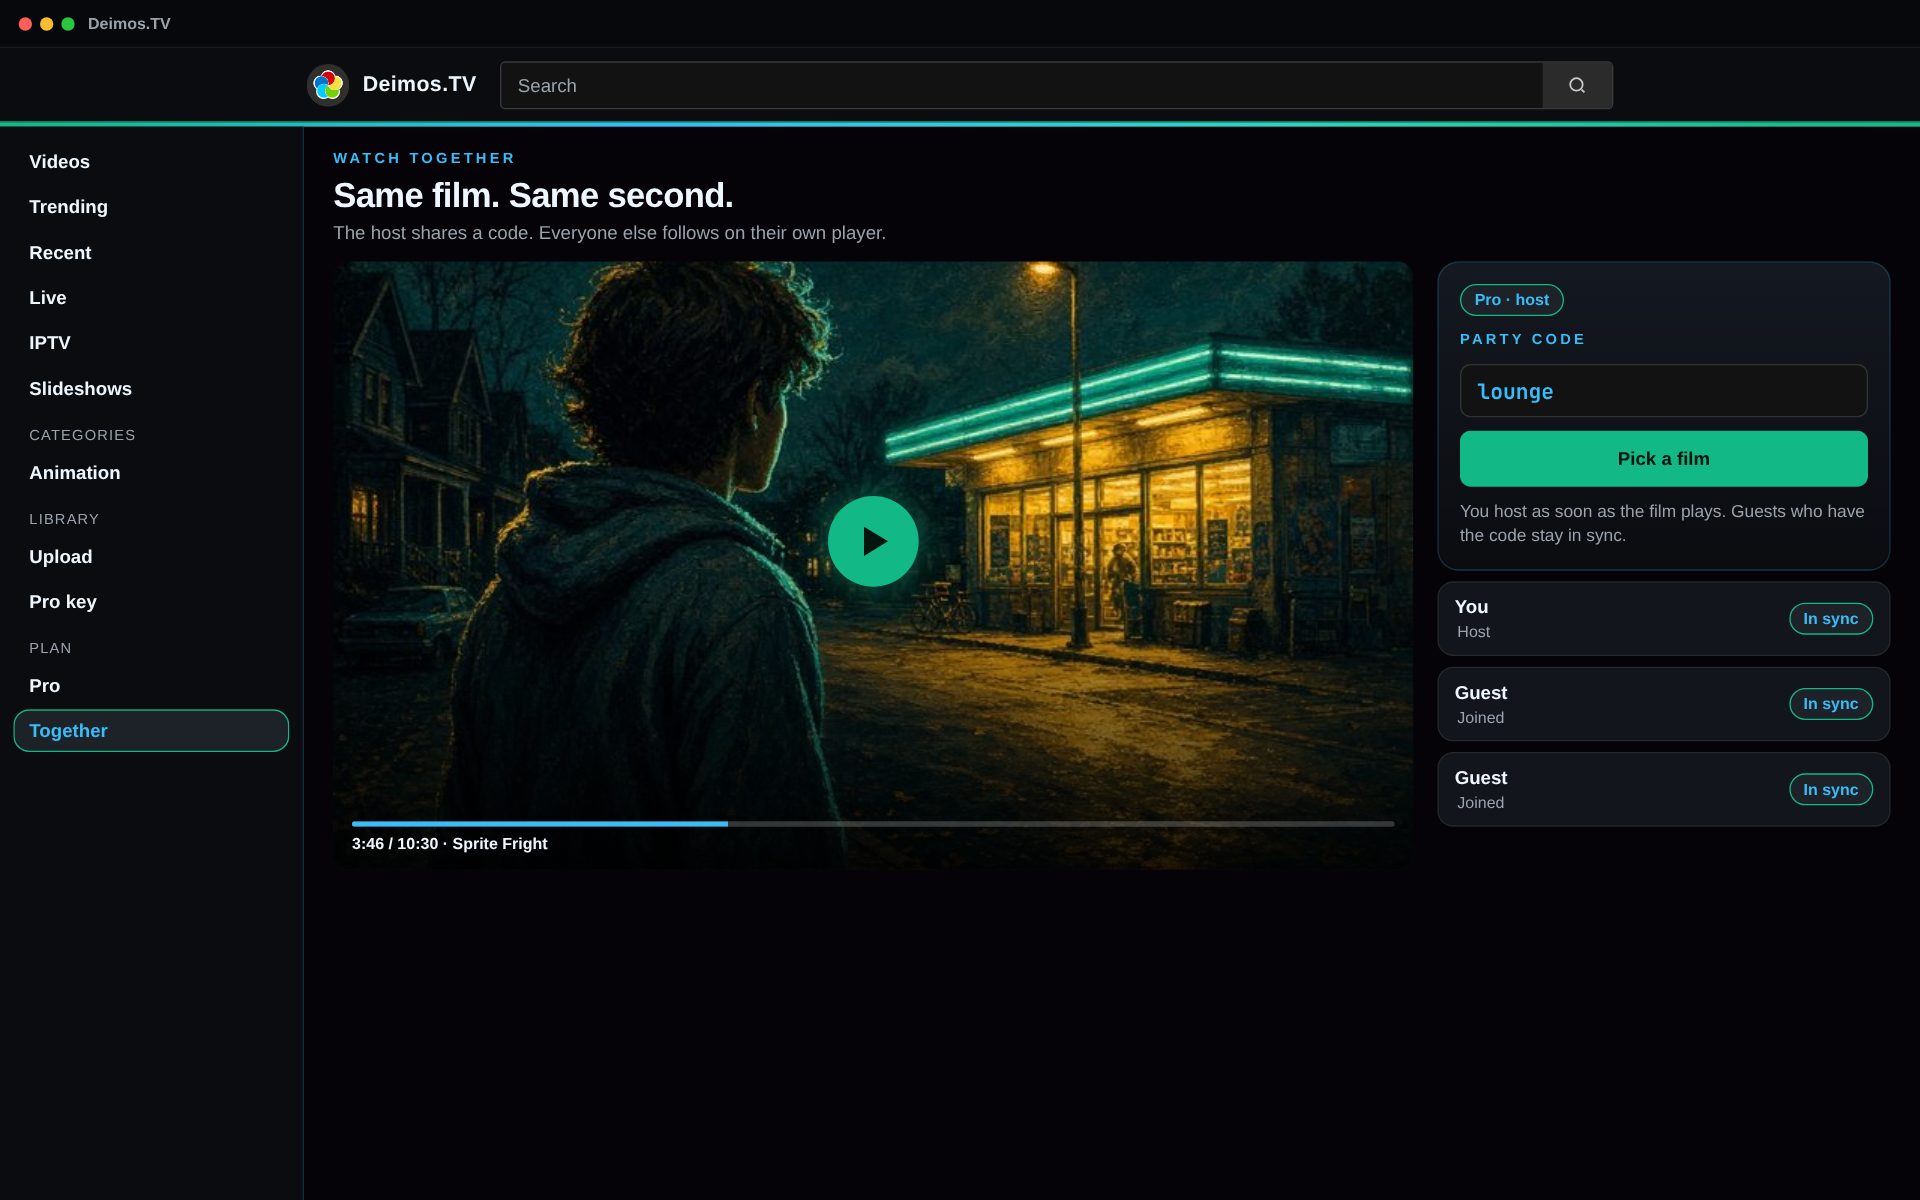The height and width of the screenshot is (1200, 1920).
Task: Open the Upload library page
Action: click(151, 557)
